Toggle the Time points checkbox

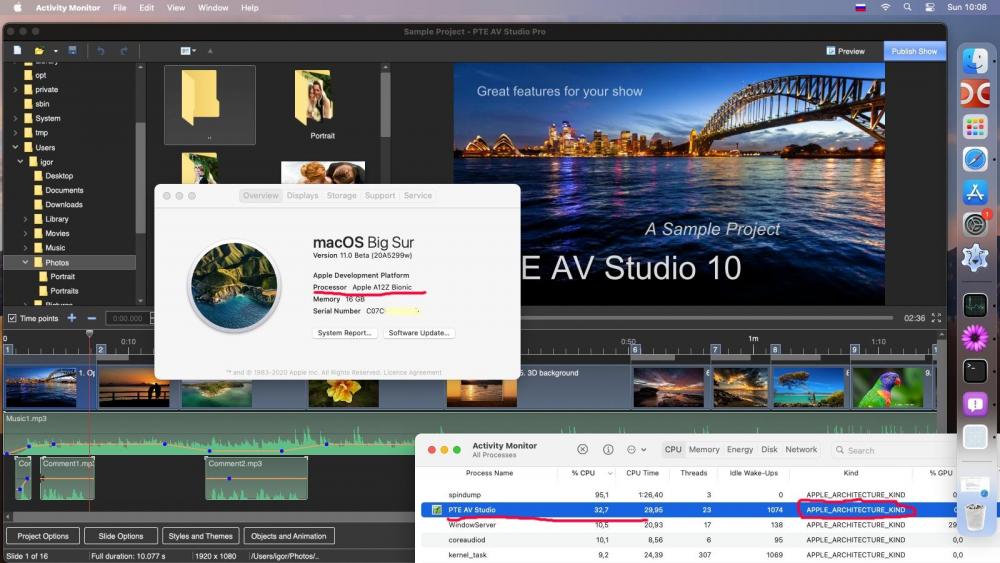pyautogui.click(x=12, y=319)
